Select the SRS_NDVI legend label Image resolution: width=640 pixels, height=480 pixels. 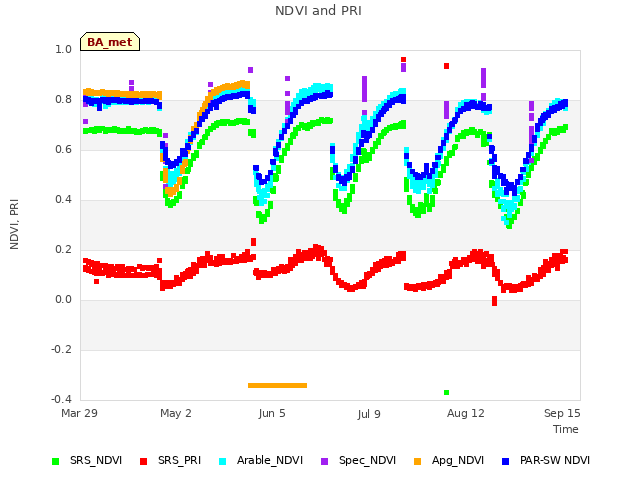pyautogui.click(x=96, y=460)
